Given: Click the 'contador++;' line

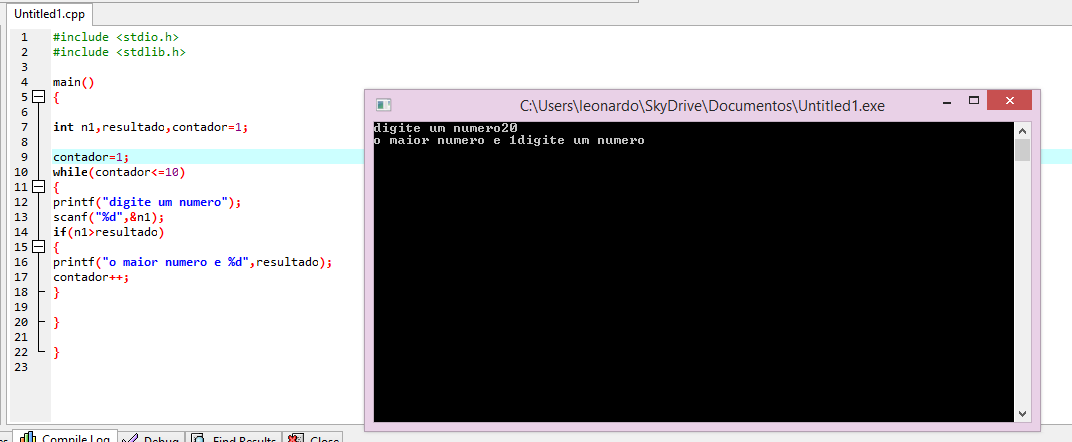Looking at the screenshot, I should tap(90, 277).
